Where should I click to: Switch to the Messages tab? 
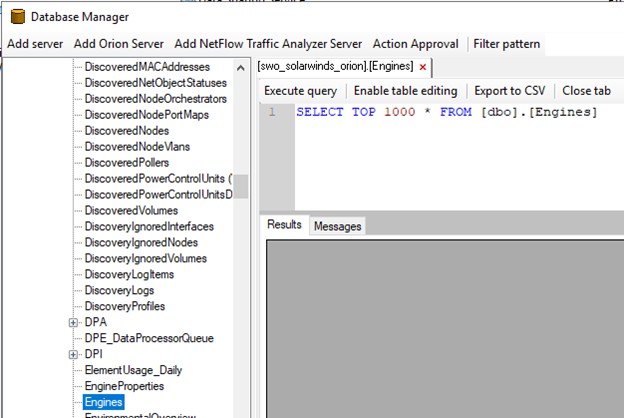click(x=337, y=226)
